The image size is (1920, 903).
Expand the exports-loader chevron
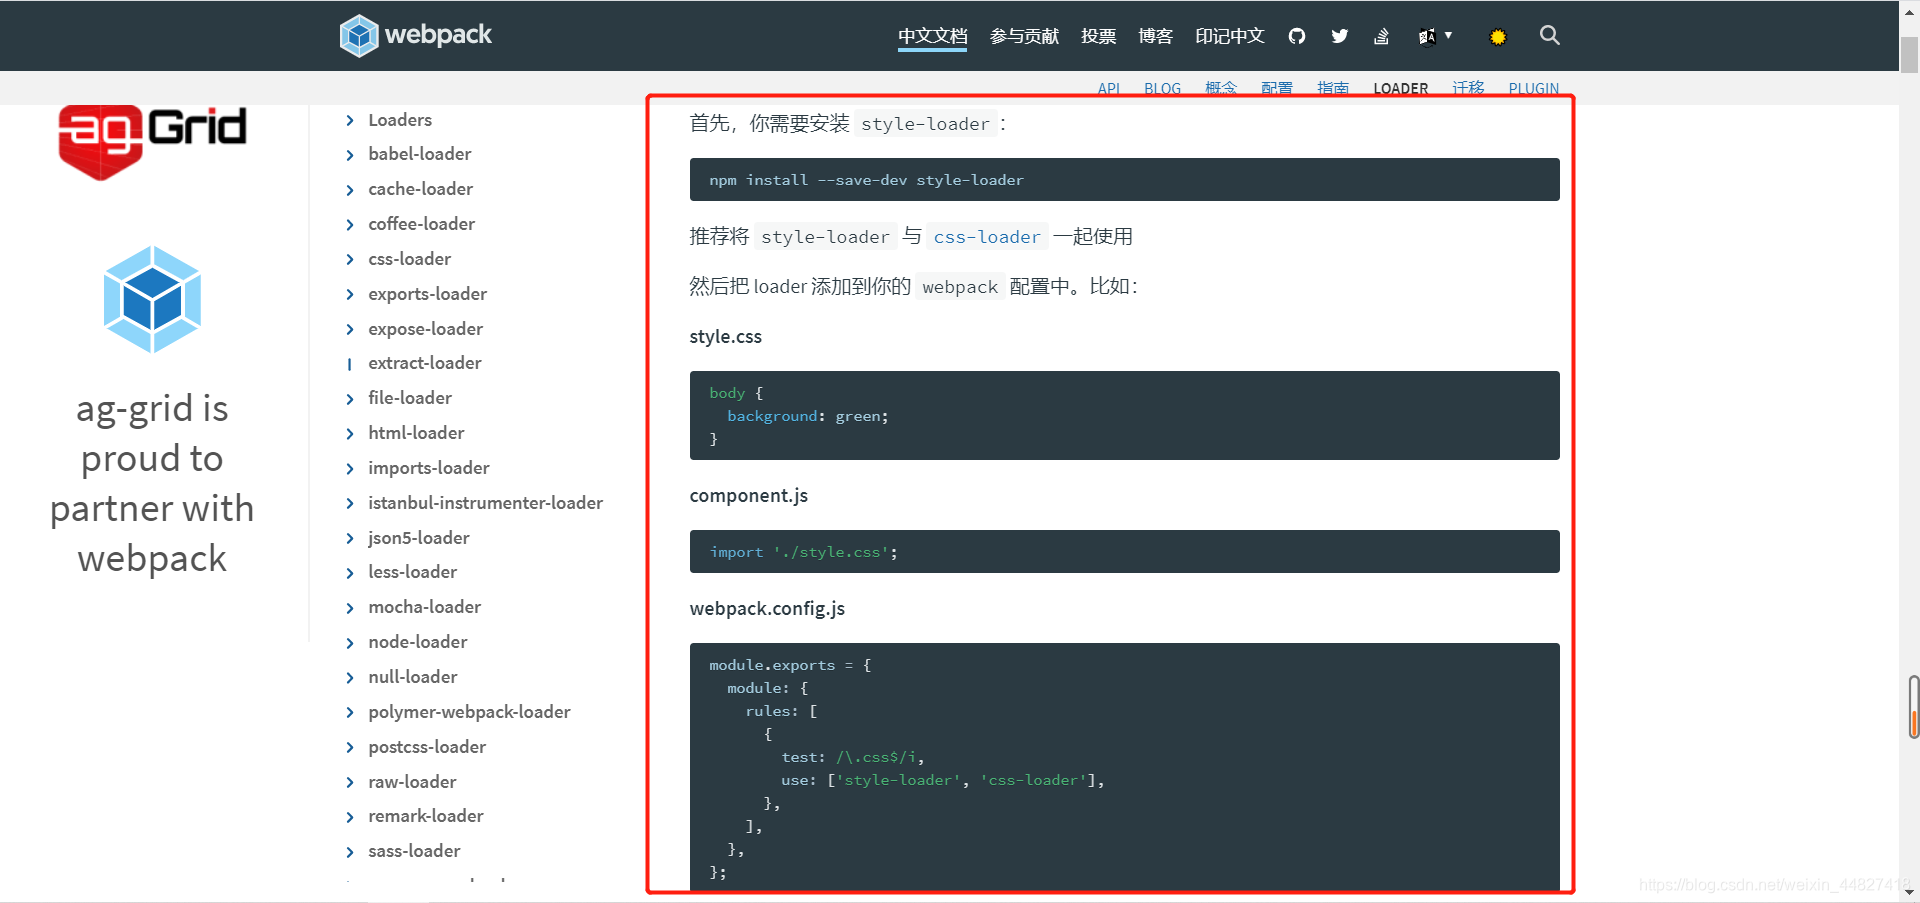click(x=349, y=295)
